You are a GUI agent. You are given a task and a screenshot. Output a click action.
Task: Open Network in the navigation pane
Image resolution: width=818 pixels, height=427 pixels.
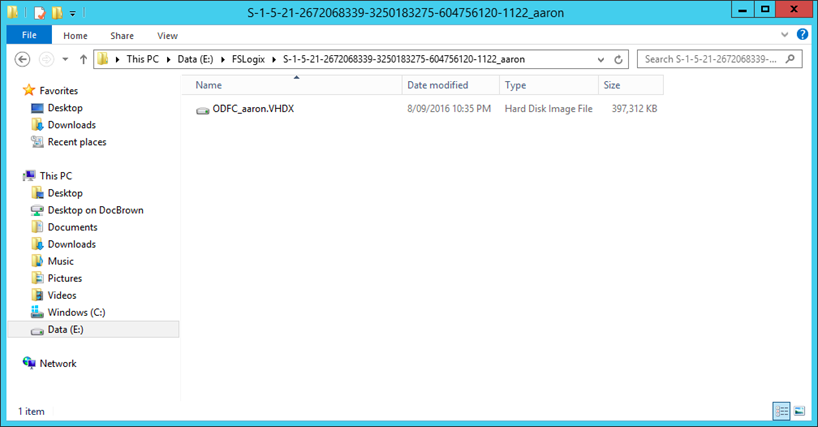pos(58,363)
